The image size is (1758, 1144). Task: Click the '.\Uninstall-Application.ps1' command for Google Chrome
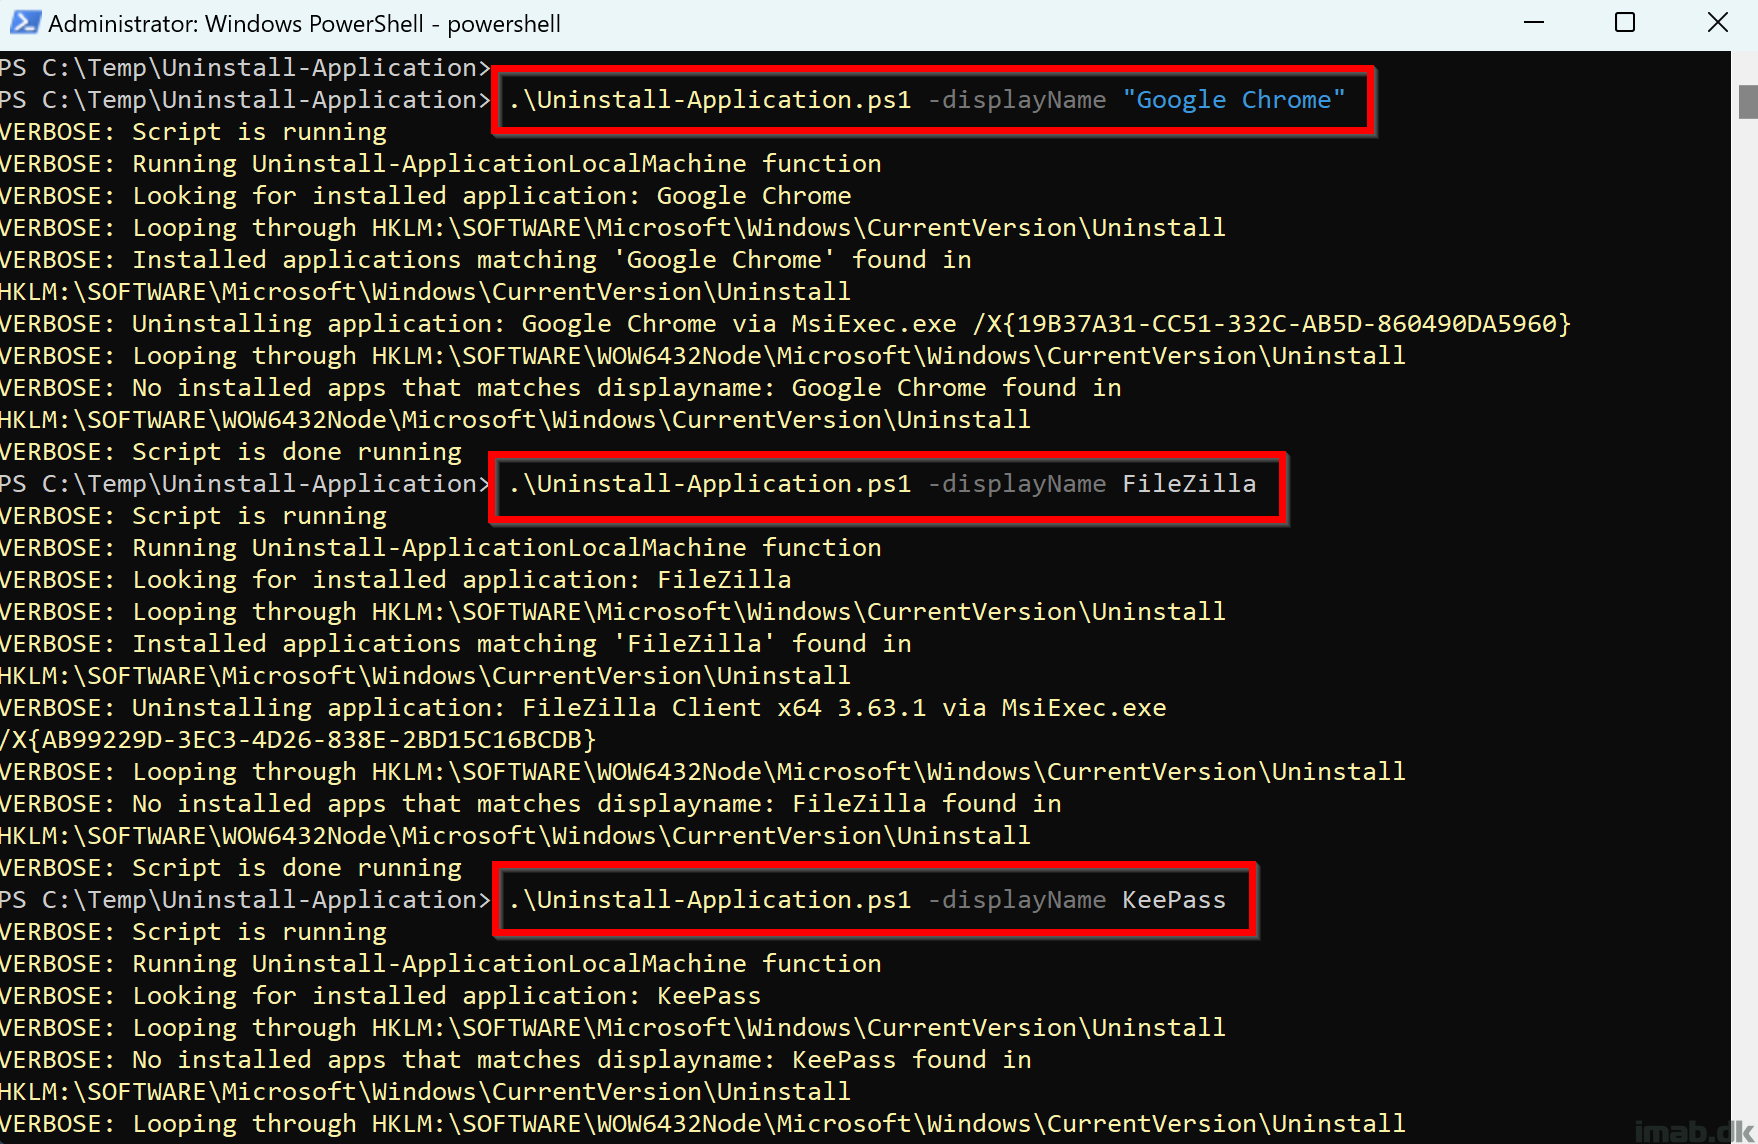click(x=710, y=100)
